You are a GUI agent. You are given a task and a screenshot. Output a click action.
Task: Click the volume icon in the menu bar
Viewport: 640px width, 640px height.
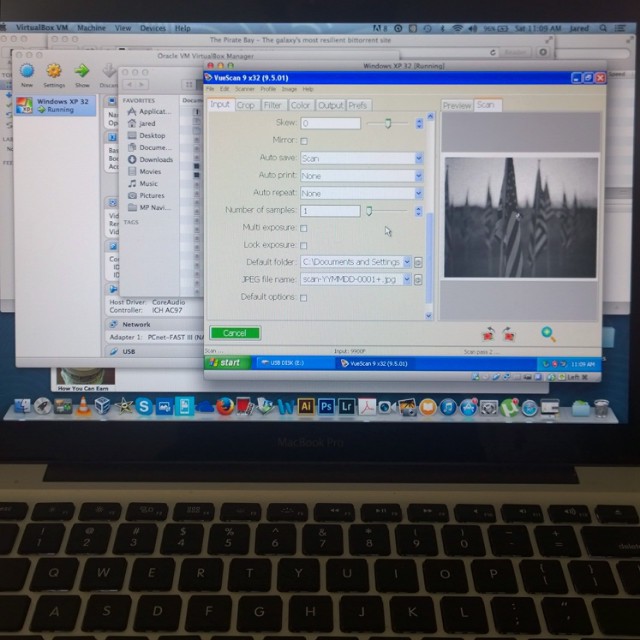[473, 28]
